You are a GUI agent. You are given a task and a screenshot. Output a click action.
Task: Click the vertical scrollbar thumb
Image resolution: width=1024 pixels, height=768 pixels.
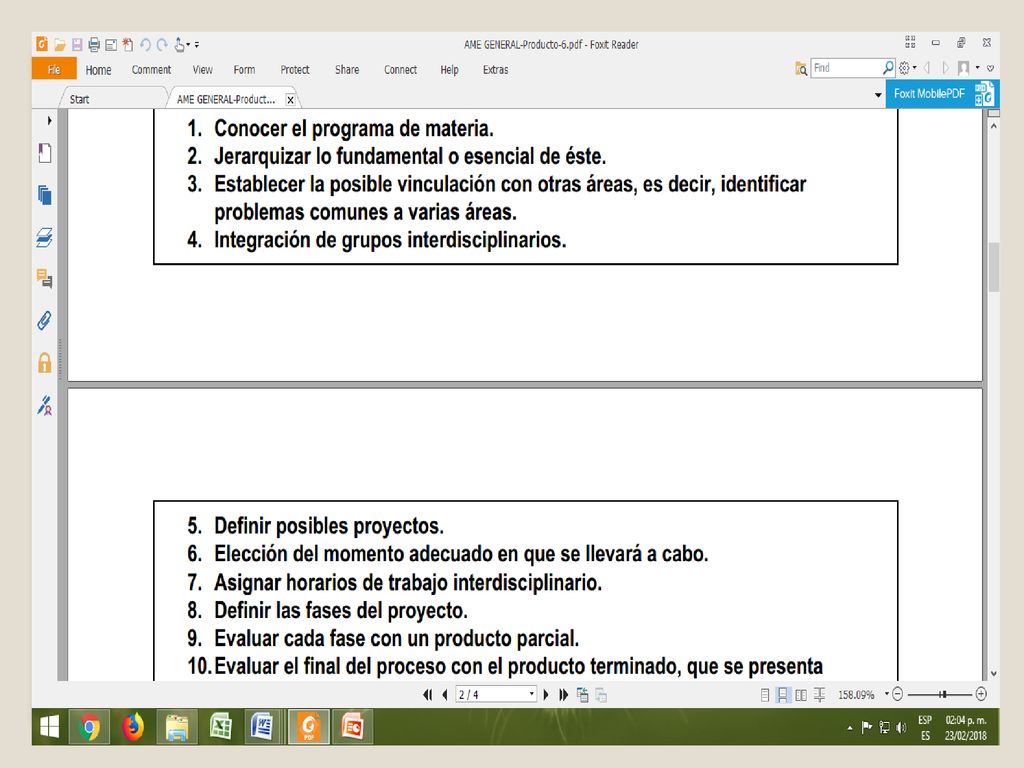[993, 267]
